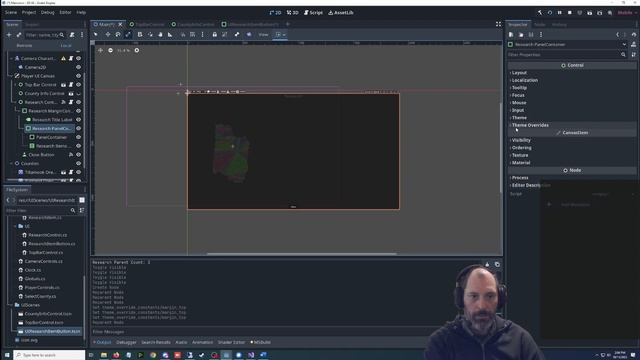Open the viewport View menu
This screenshot has height=360, width=640.
[263, 35]
